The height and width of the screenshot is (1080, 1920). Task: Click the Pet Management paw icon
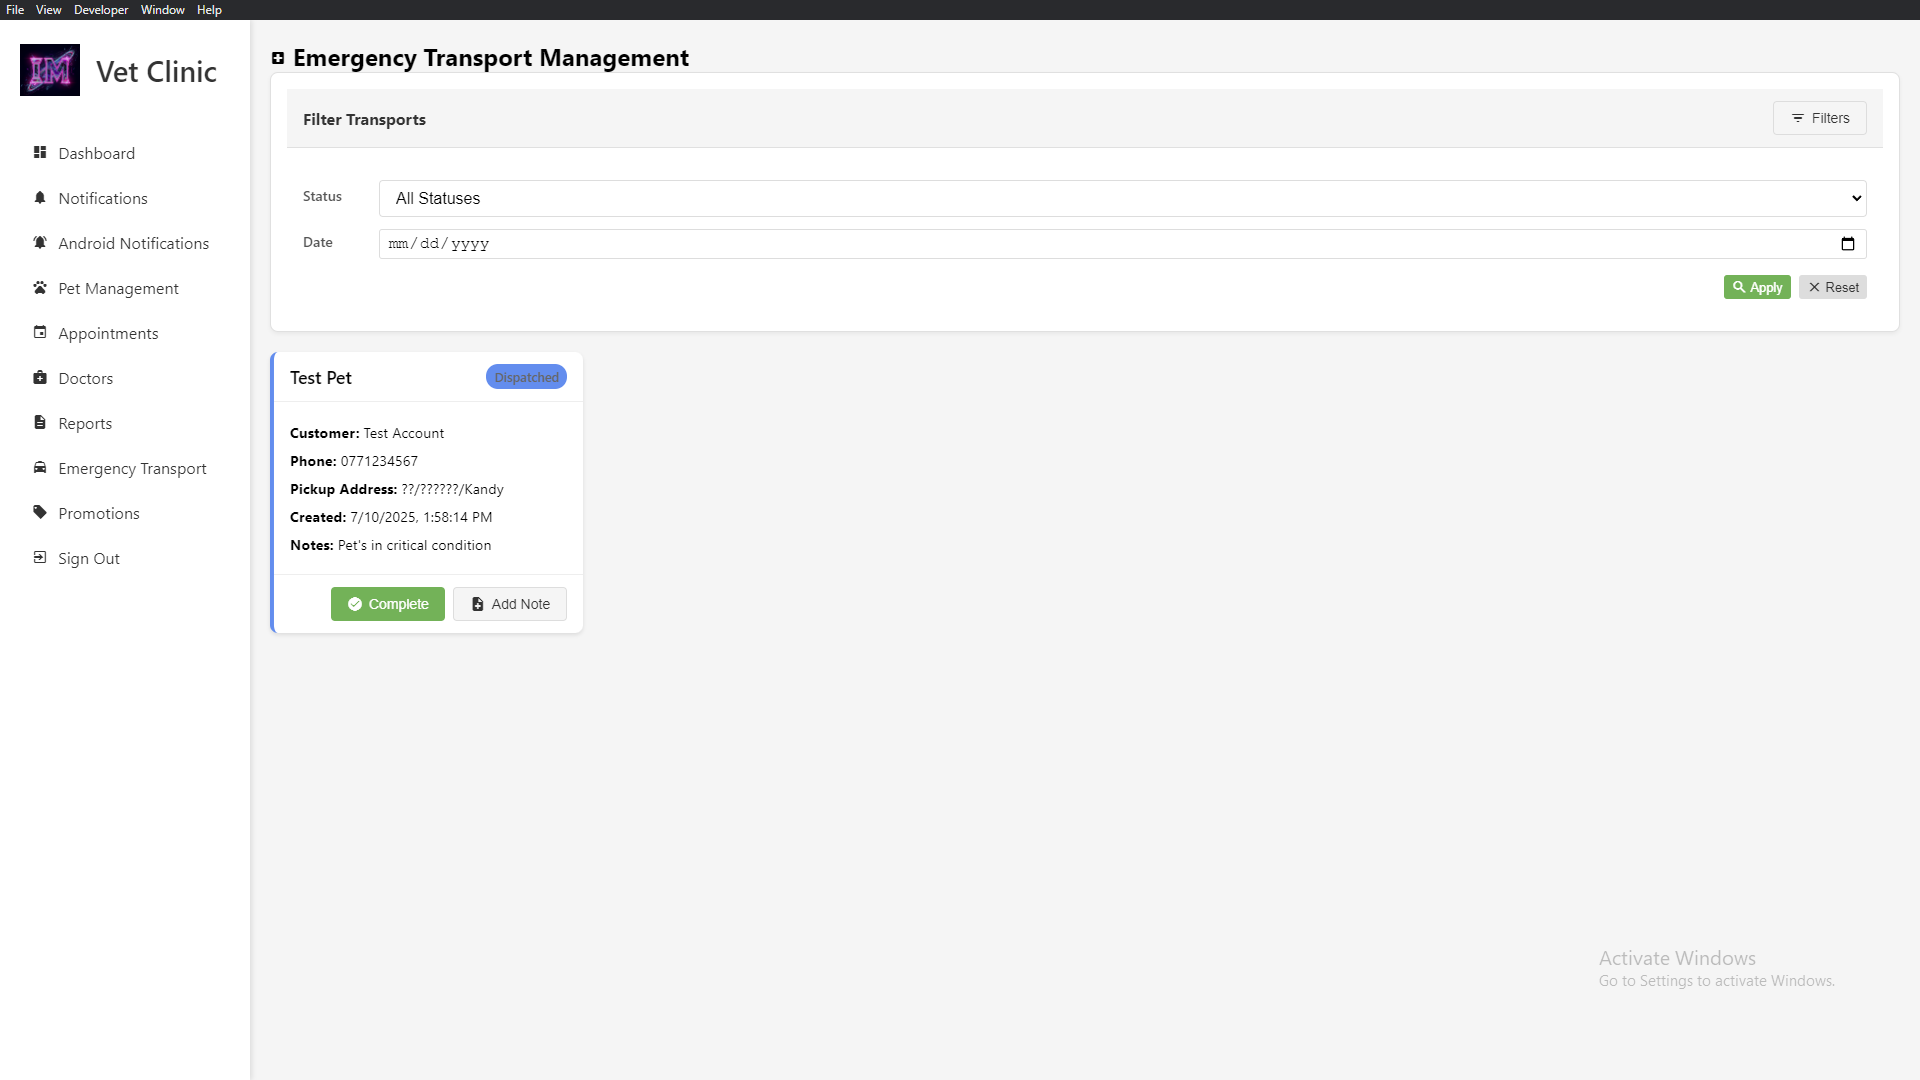click(40, 288)
